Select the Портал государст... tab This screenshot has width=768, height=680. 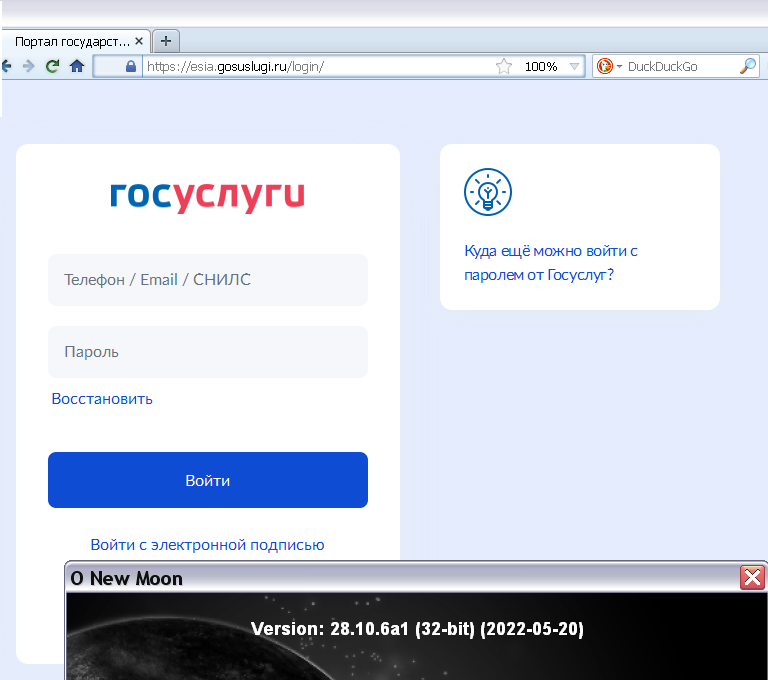click(x=72, y=42)
